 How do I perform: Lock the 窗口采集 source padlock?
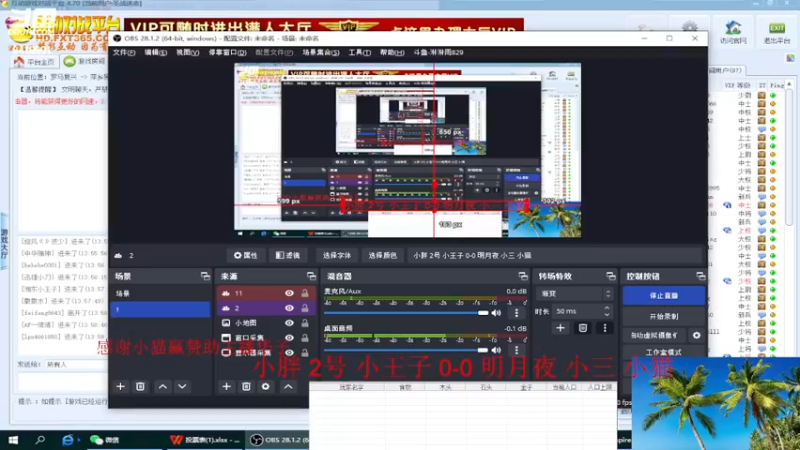point(305,338)
